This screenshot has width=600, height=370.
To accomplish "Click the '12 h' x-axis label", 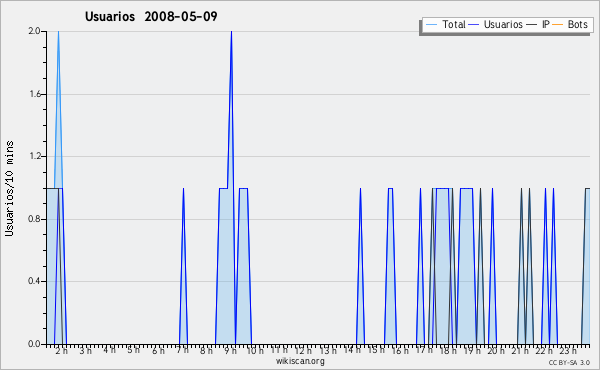I will click(303, 350).
